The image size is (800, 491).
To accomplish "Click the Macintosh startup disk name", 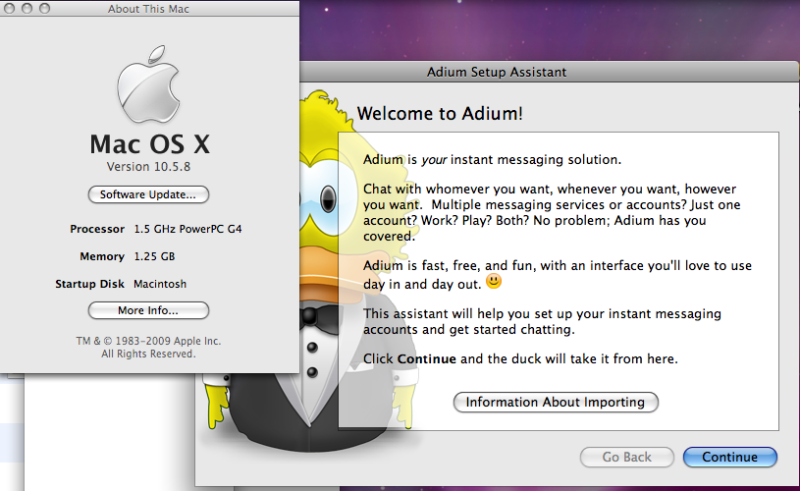I will [x=160, y=284].
